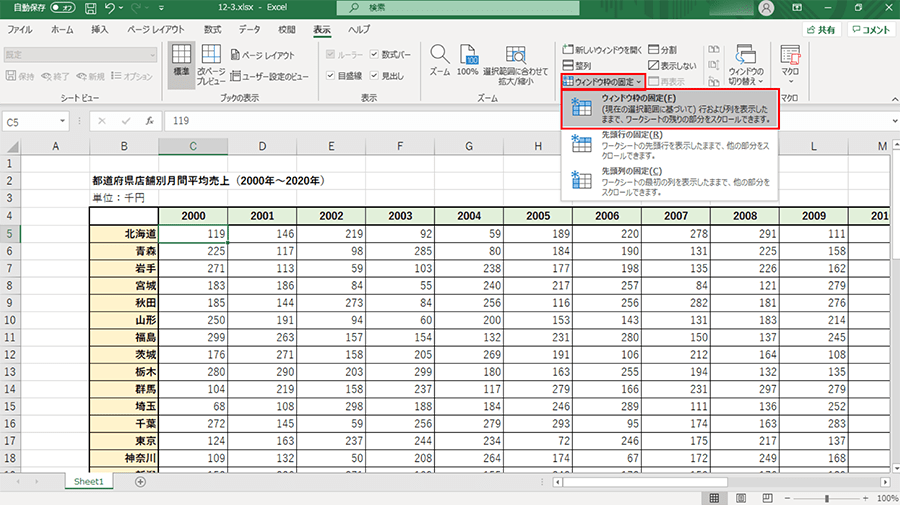Click the horizontal scrollbar left arrow
Viewport: 900px width, 505px height.
pos(557,482)
